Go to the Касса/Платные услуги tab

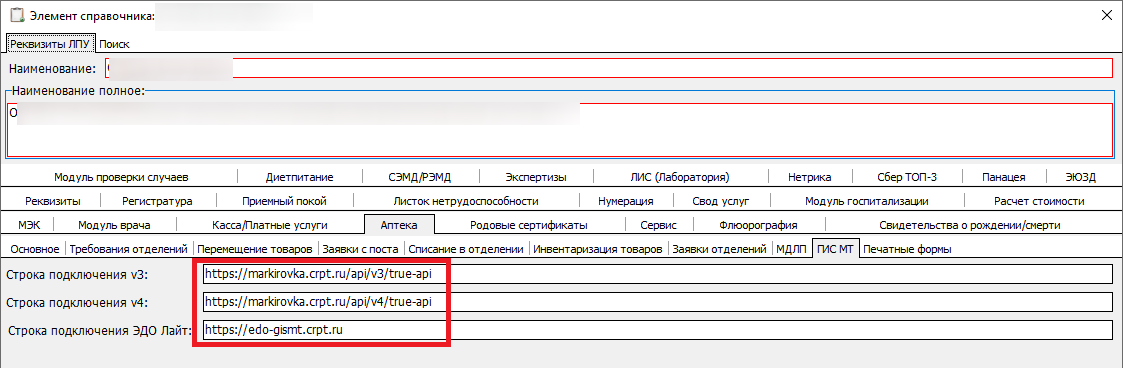pyautogui.click(x=269, y=225)
